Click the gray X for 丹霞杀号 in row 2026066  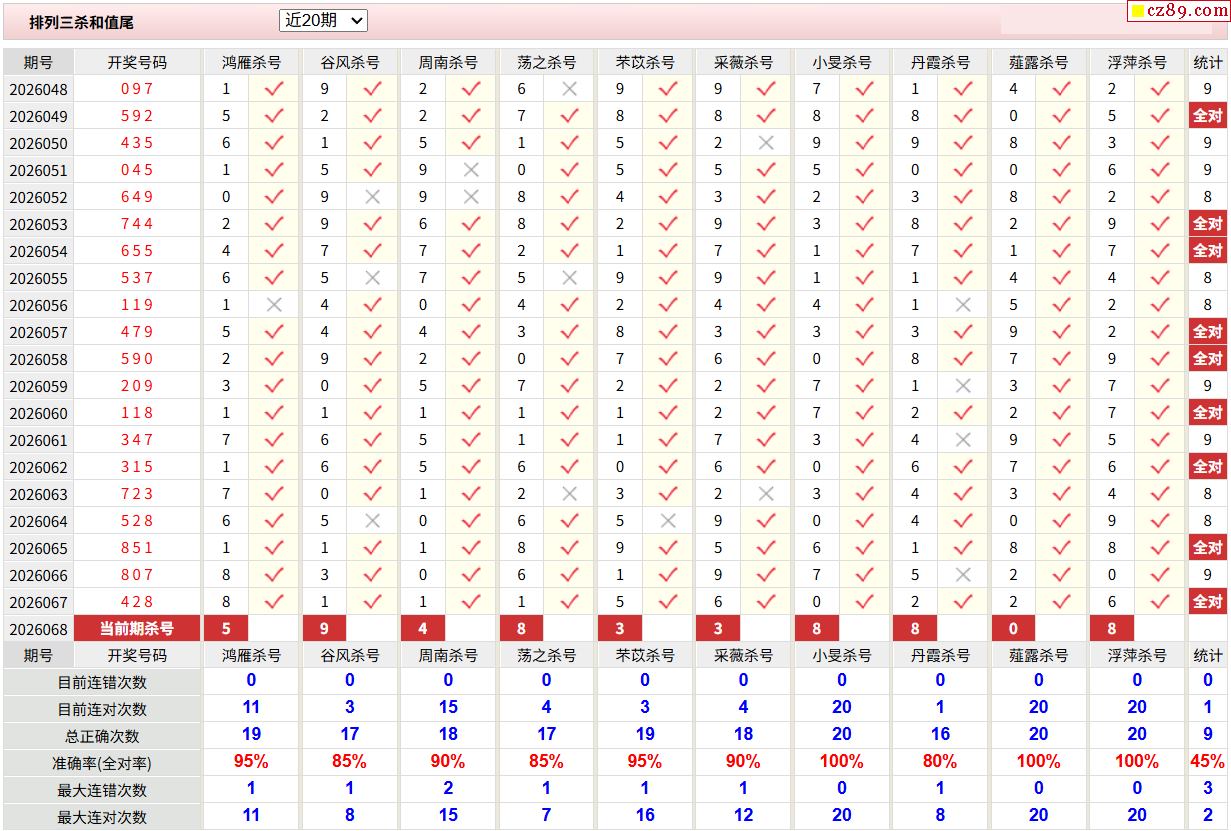tap(963, 575)
